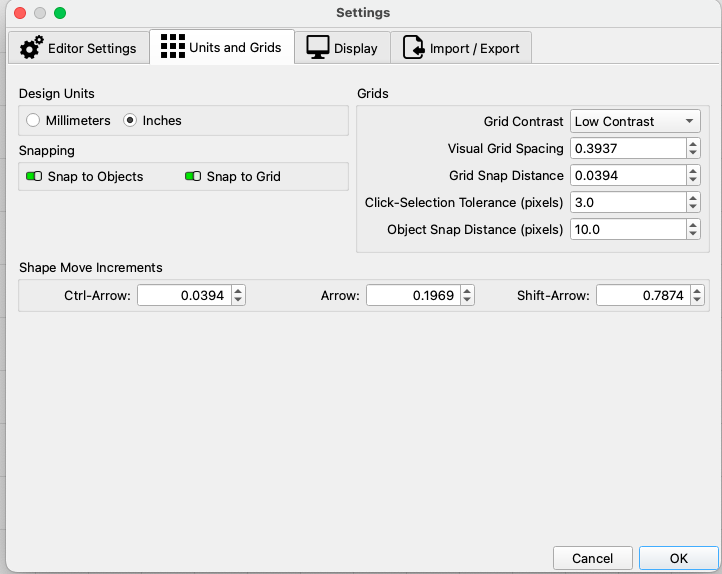The width and height of the screenshot is (722, 574).
Task: Open the Grid Contrast dropdown
Action: coord(635,122)
